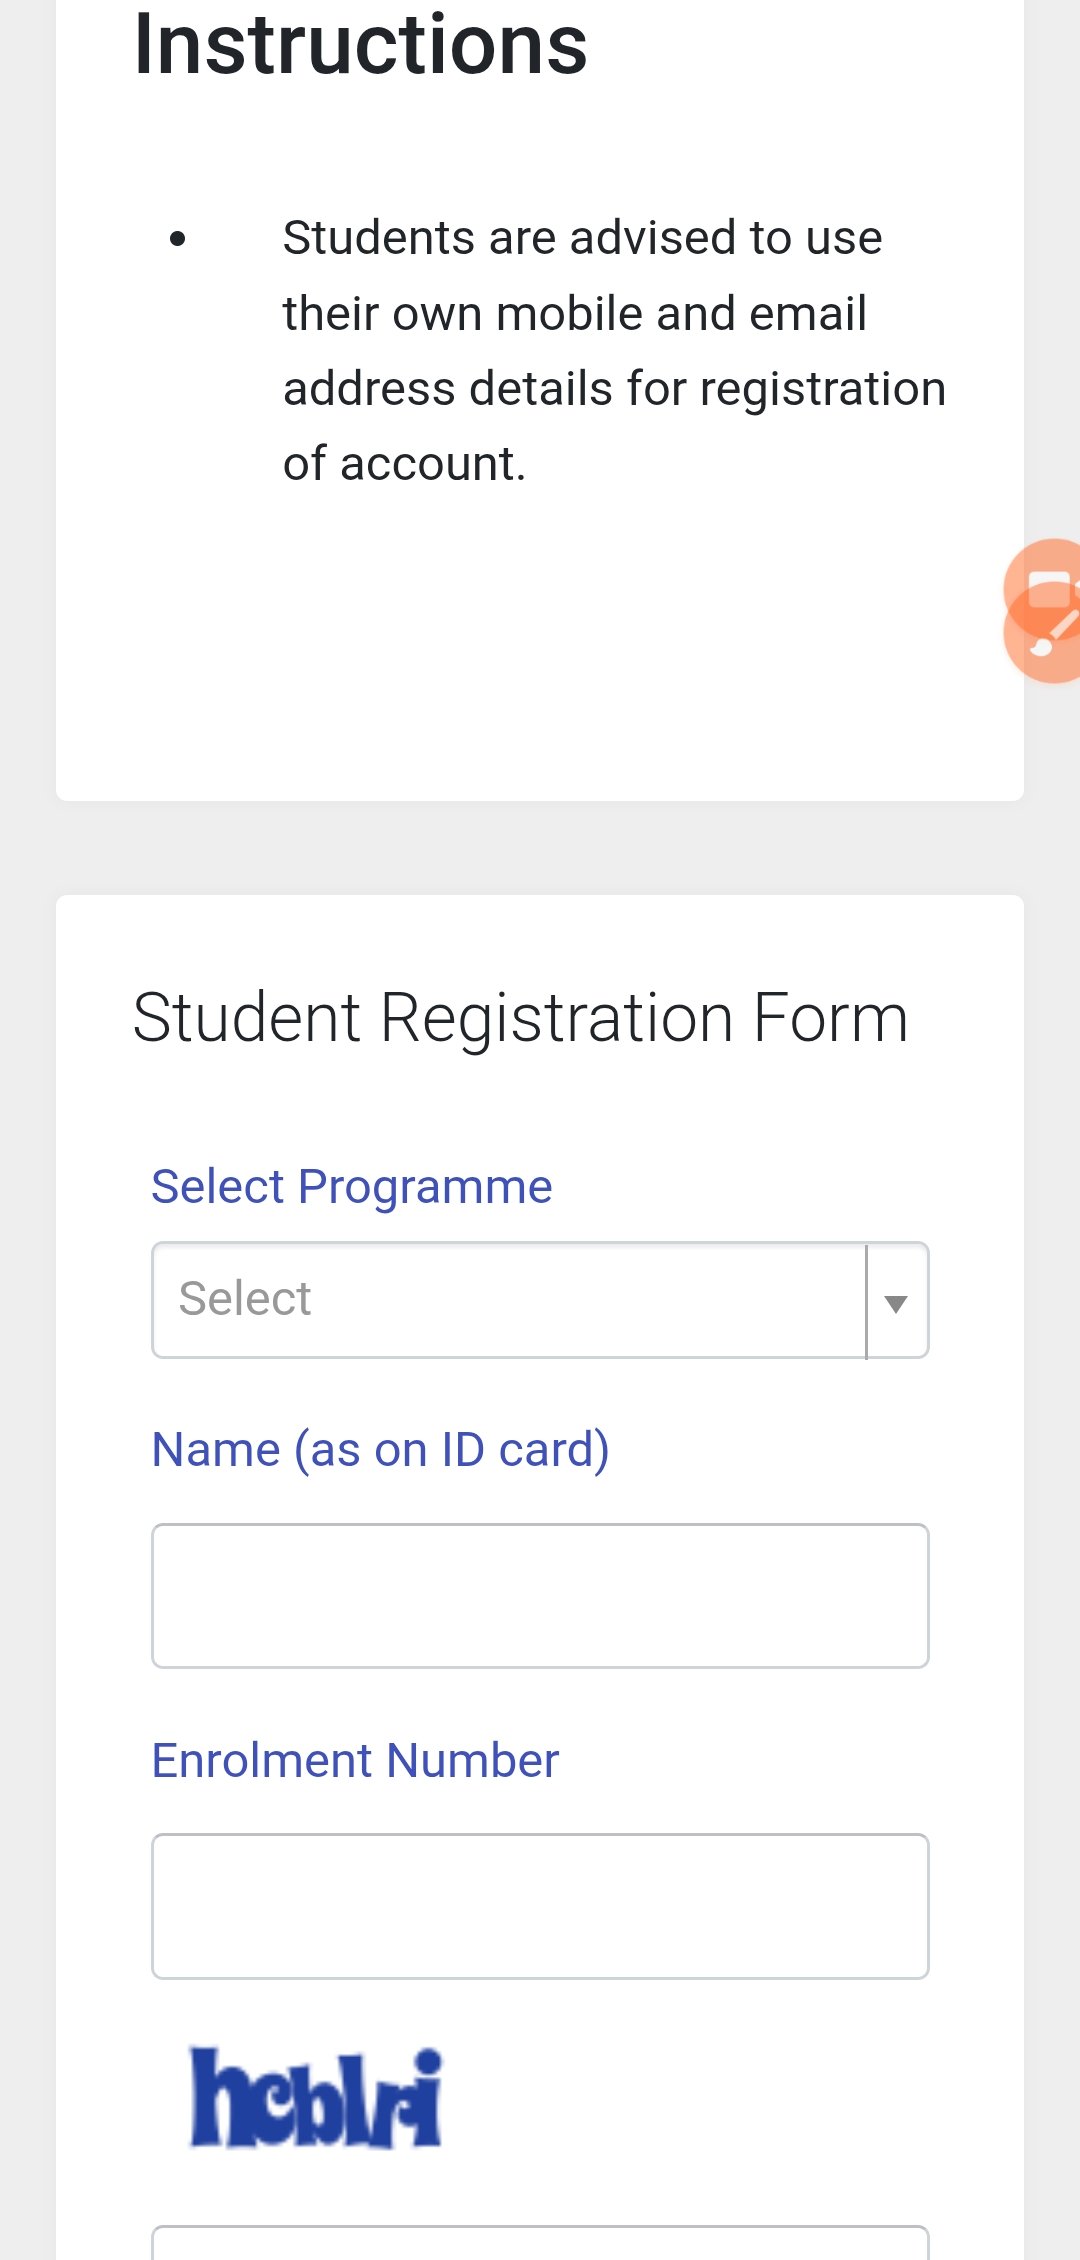
Task: Click the 'Instructions' heading
Action: (x=360, y=44)
